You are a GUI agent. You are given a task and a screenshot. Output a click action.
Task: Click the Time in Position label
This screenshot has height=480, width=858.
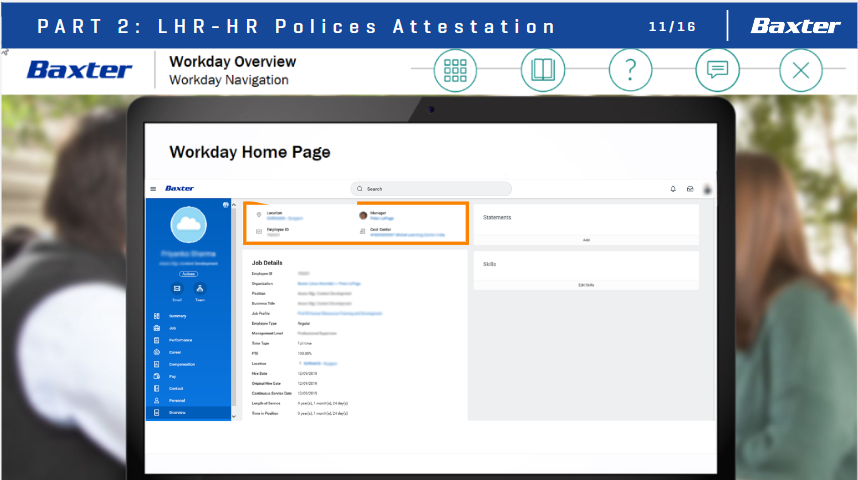(265, 413)
